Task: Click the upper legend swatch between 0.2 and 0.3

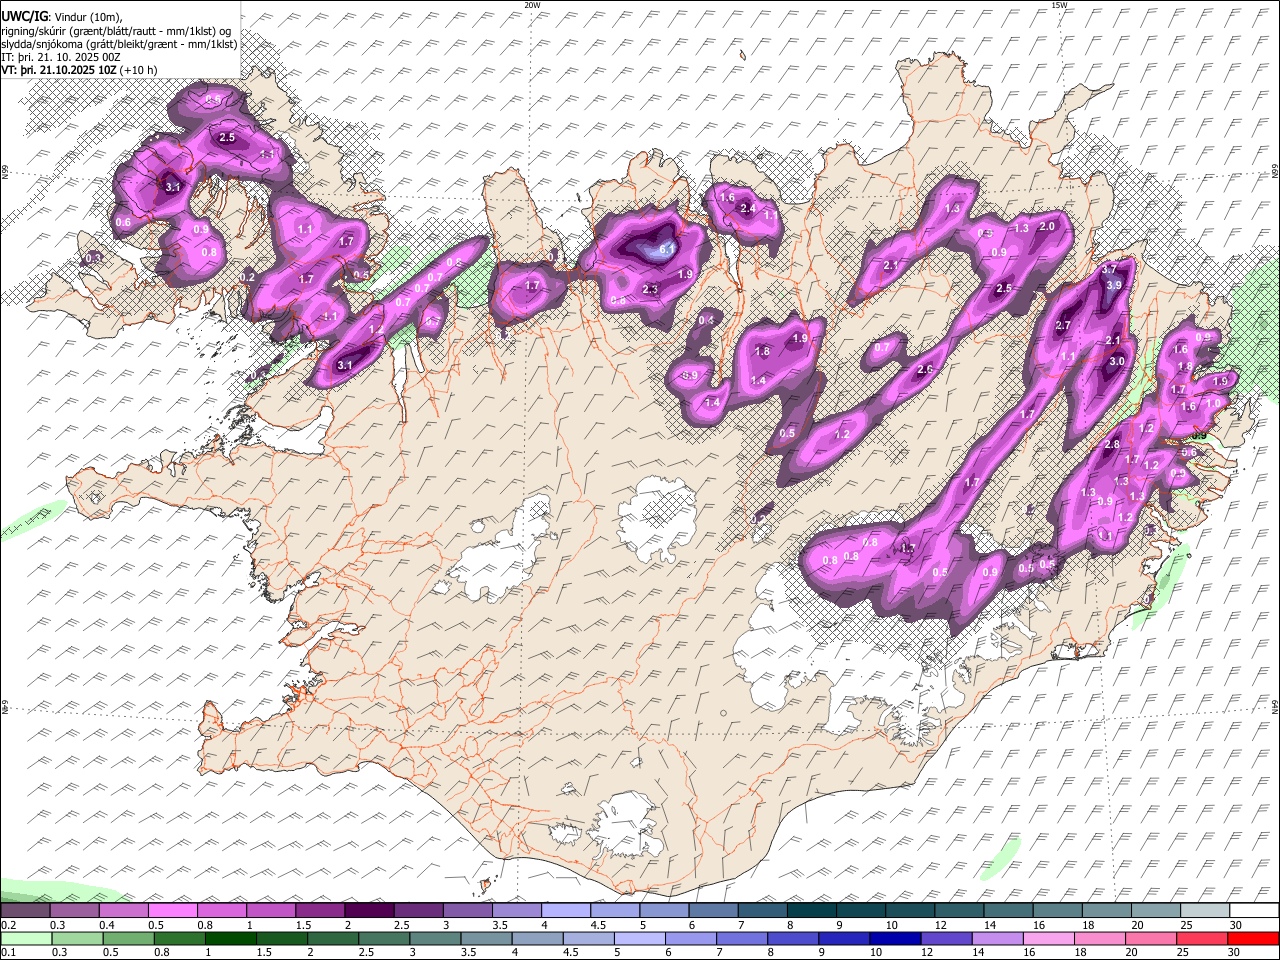Action: tap(25, 911)
